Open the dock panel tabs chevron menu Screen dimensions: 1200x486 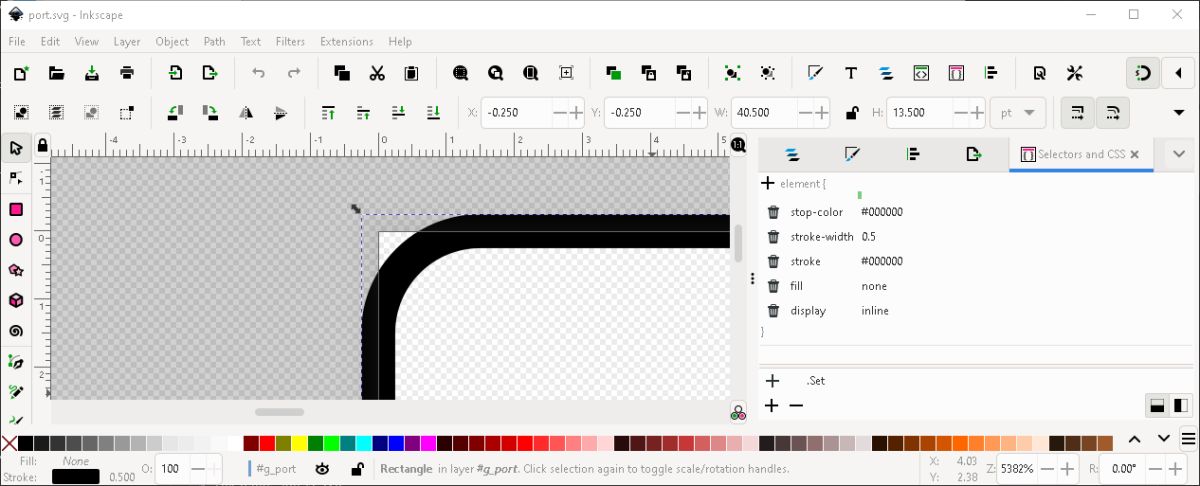click(x=1179, y=154)
